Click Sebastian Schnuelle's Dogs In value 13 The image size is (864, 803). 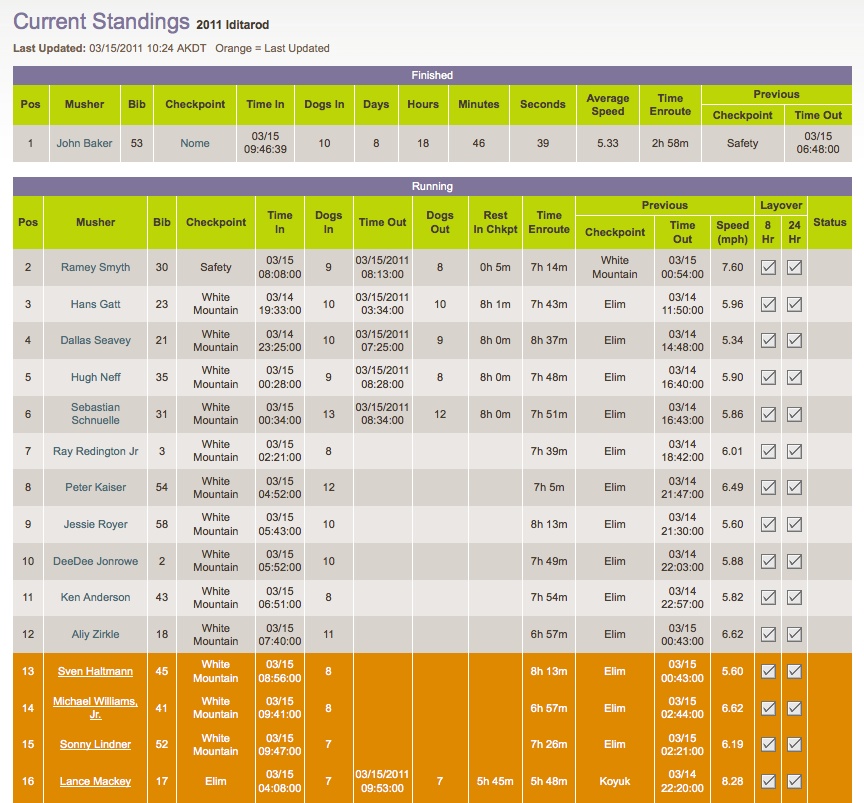[328, 414]
